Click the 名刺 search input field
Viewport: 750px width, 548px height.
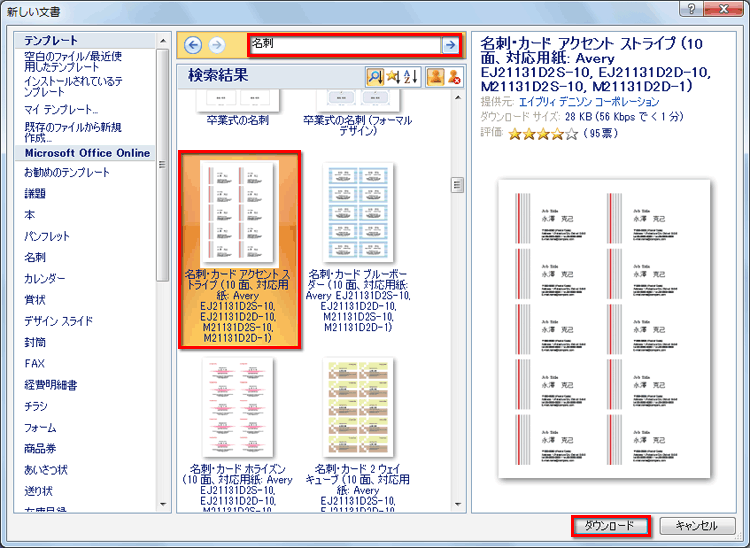[346, 44]
